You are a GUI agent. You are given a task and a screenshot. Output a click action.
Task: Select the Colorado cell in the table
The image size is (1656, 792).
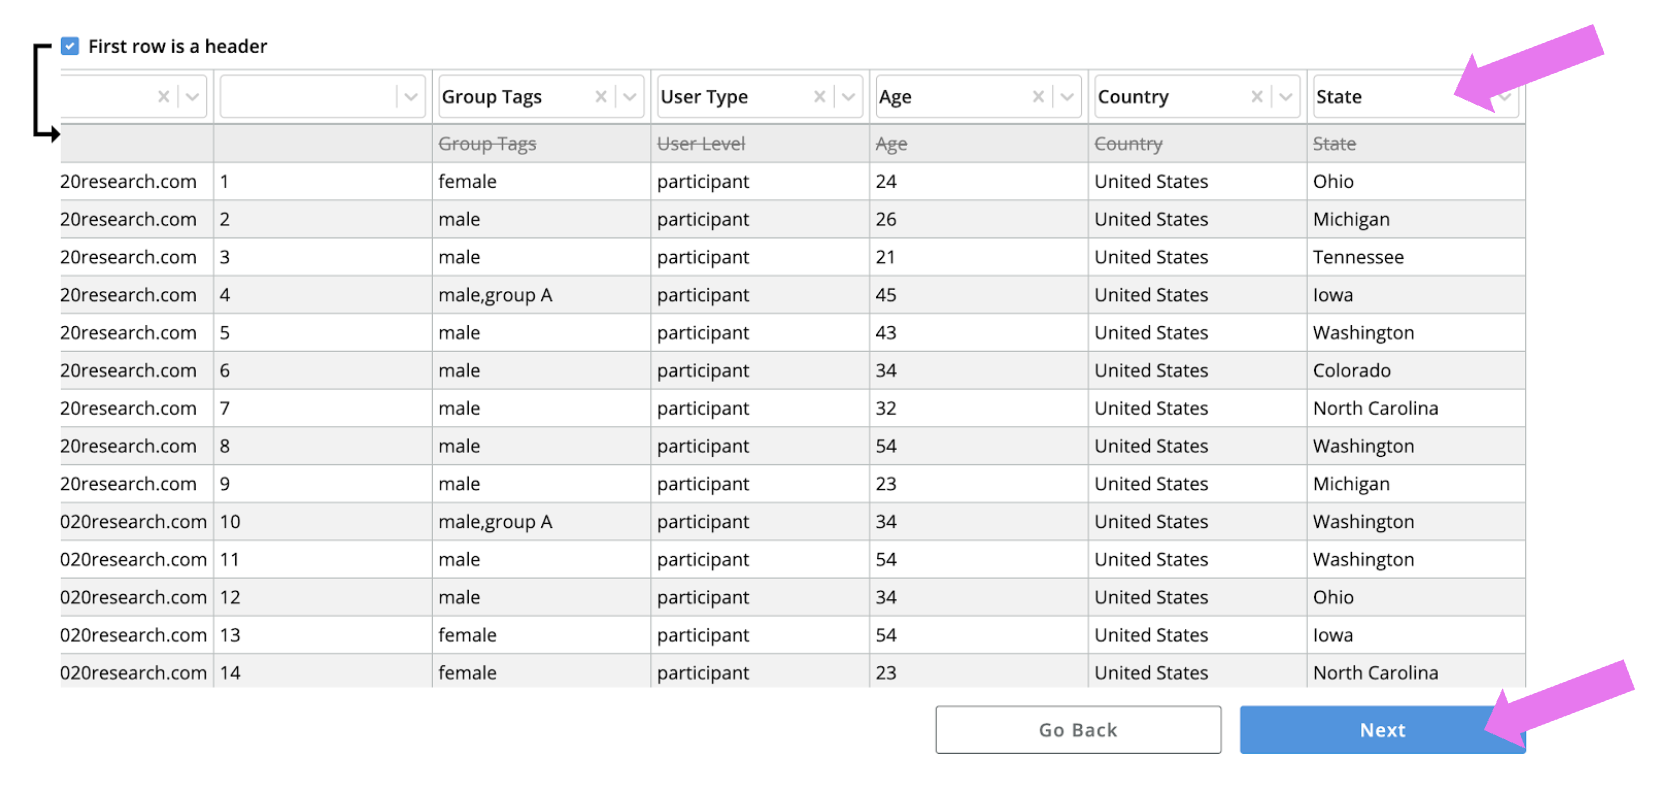[x=1352, y=371]
